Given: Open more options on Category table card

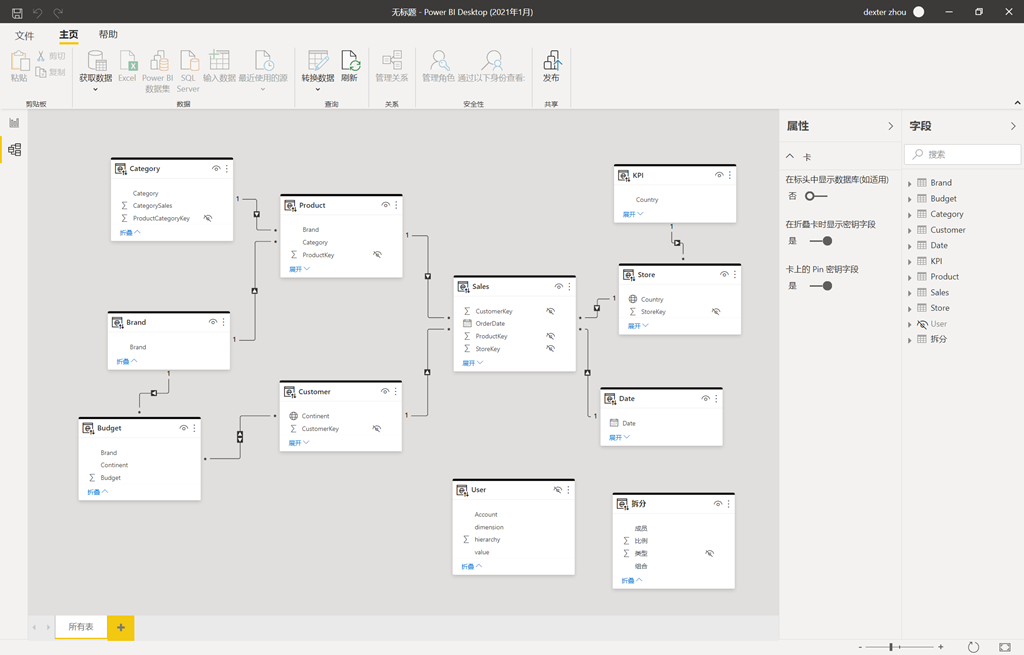Looking at the screenshot, I should tap(227, 168).
